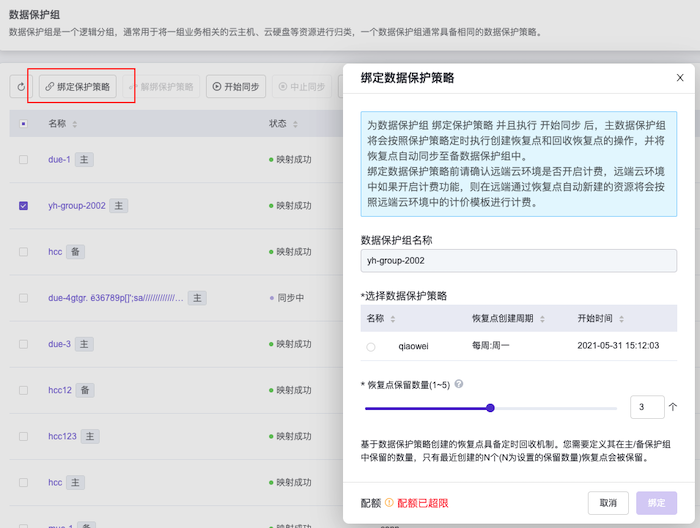The width and height of the screenshot is (700, 528).
Task: Tick the checkbox for the due-1 row
Action: tap(24, 159)
